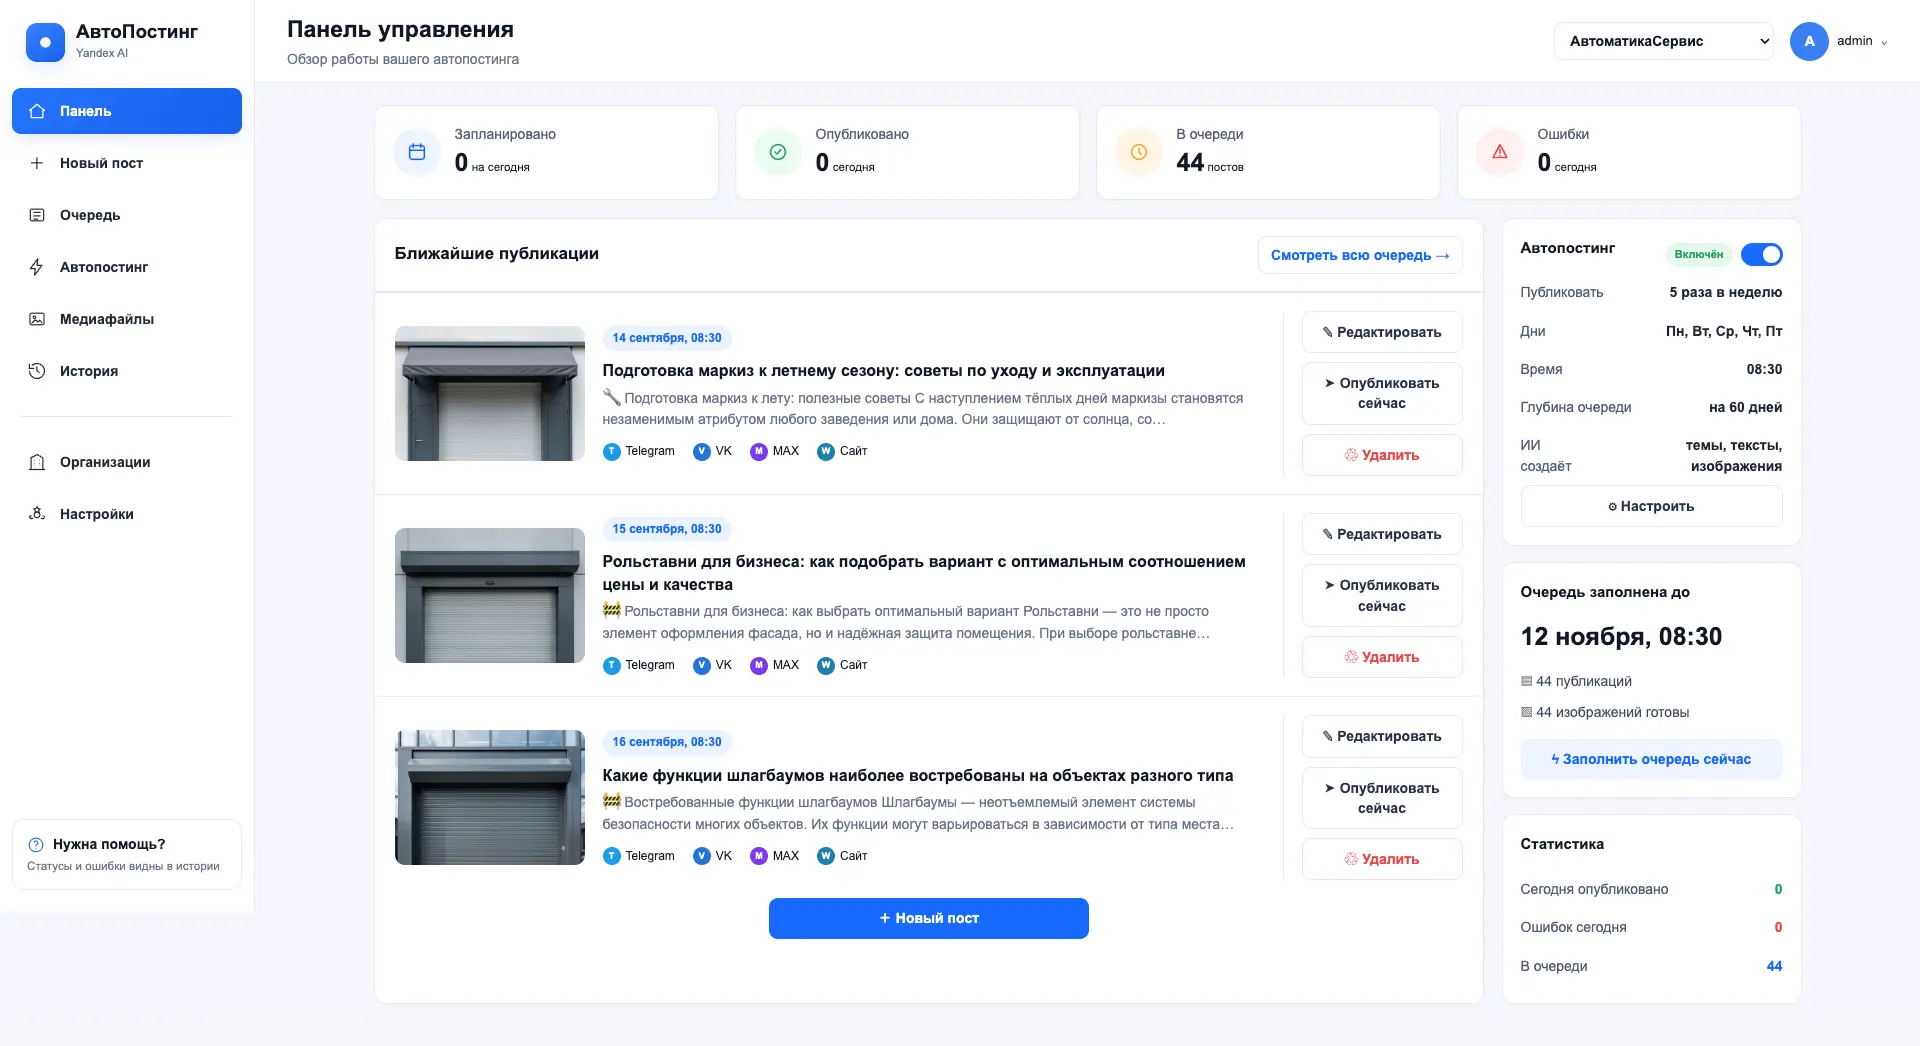The image size is (1920, 1046).
Task: Open the АвтоматикаСервис organization dropdown
Action: tap(1663, 41)
